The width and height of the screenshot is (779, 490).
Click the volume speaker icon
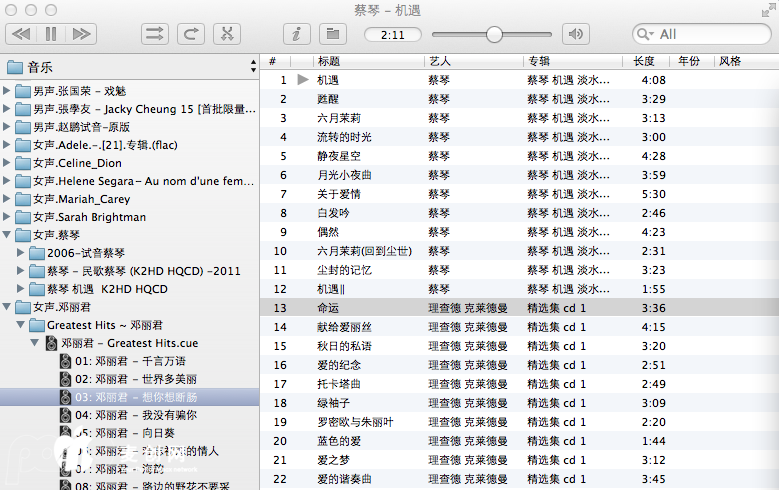[576, 34]
